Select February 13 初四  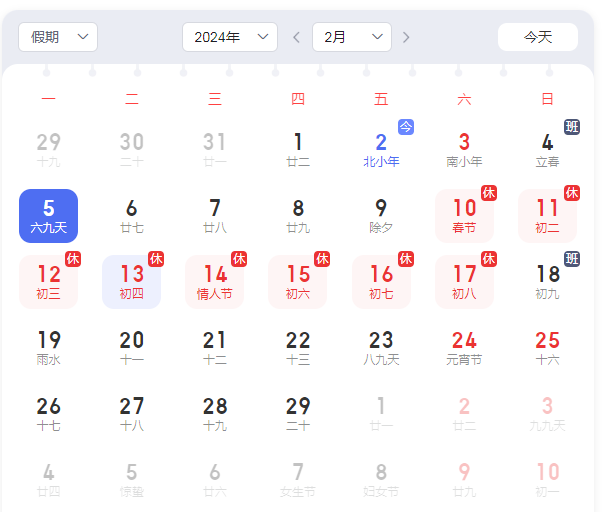(x=131, y=282)
